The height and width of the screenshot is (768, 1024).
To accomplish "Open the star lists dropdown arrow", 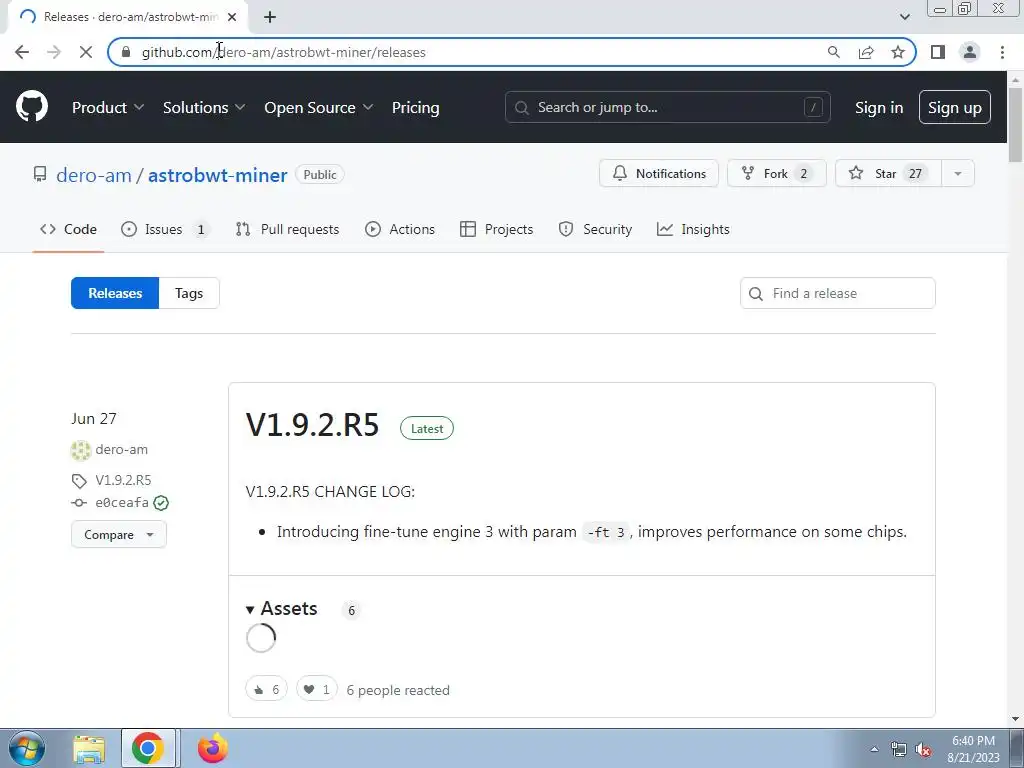I will (958, 174).
